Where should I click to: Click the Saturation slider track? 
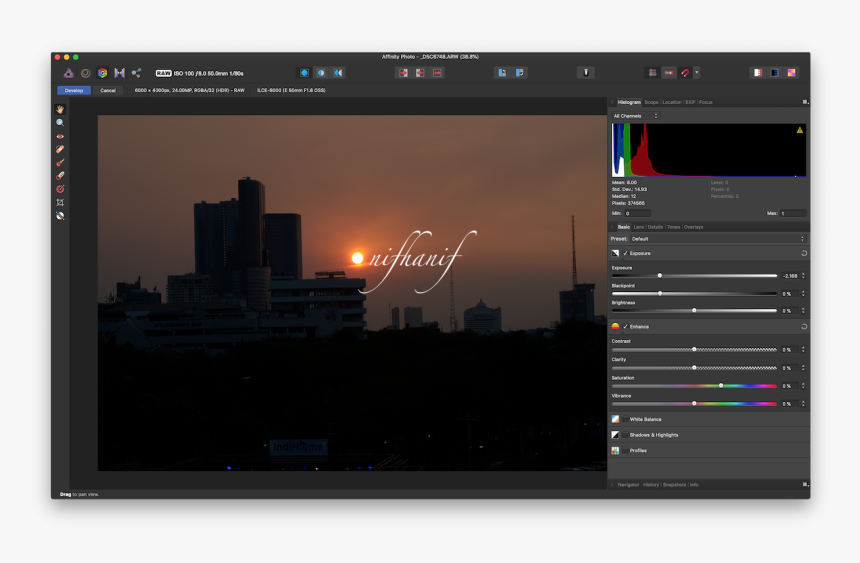[694, 386]
